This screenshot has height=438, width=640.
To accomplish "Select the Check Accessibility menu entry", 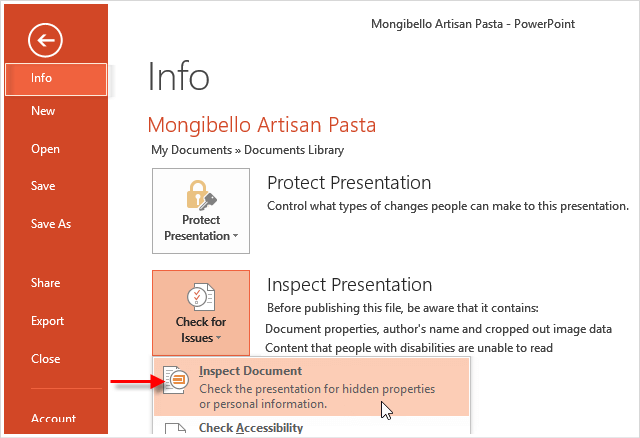I will (311, 427).
